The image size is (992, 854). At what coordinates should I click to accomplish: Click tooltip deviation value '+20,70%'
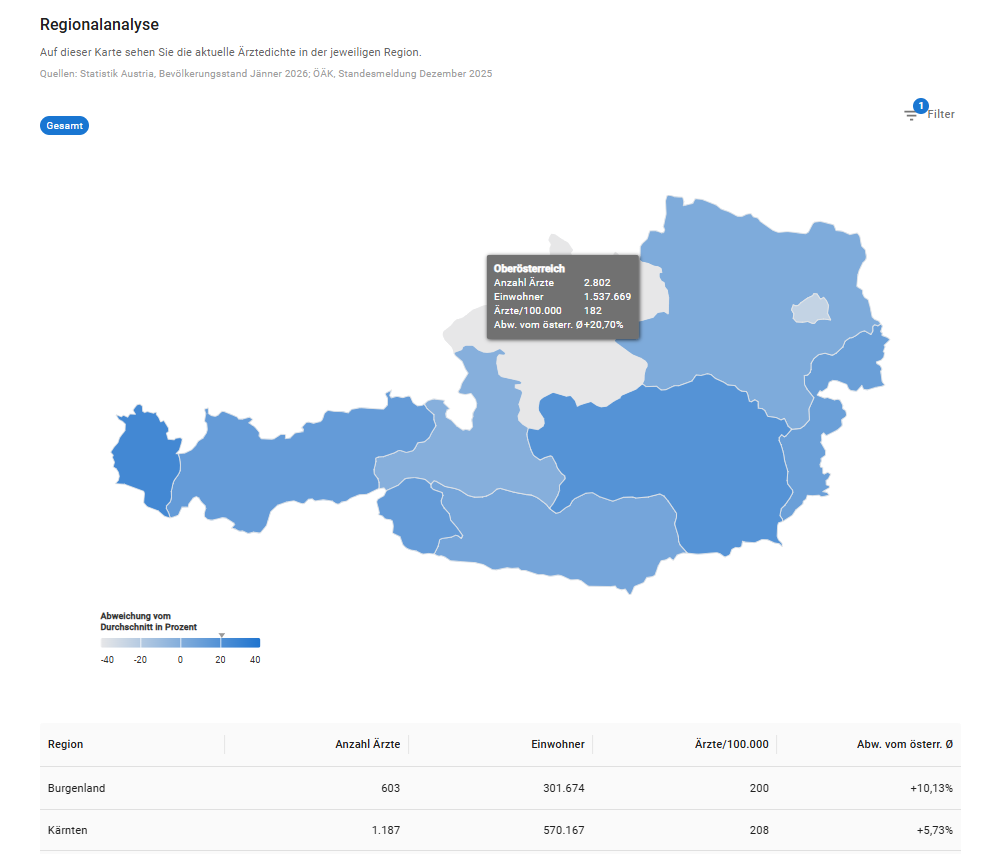(604, 325)
